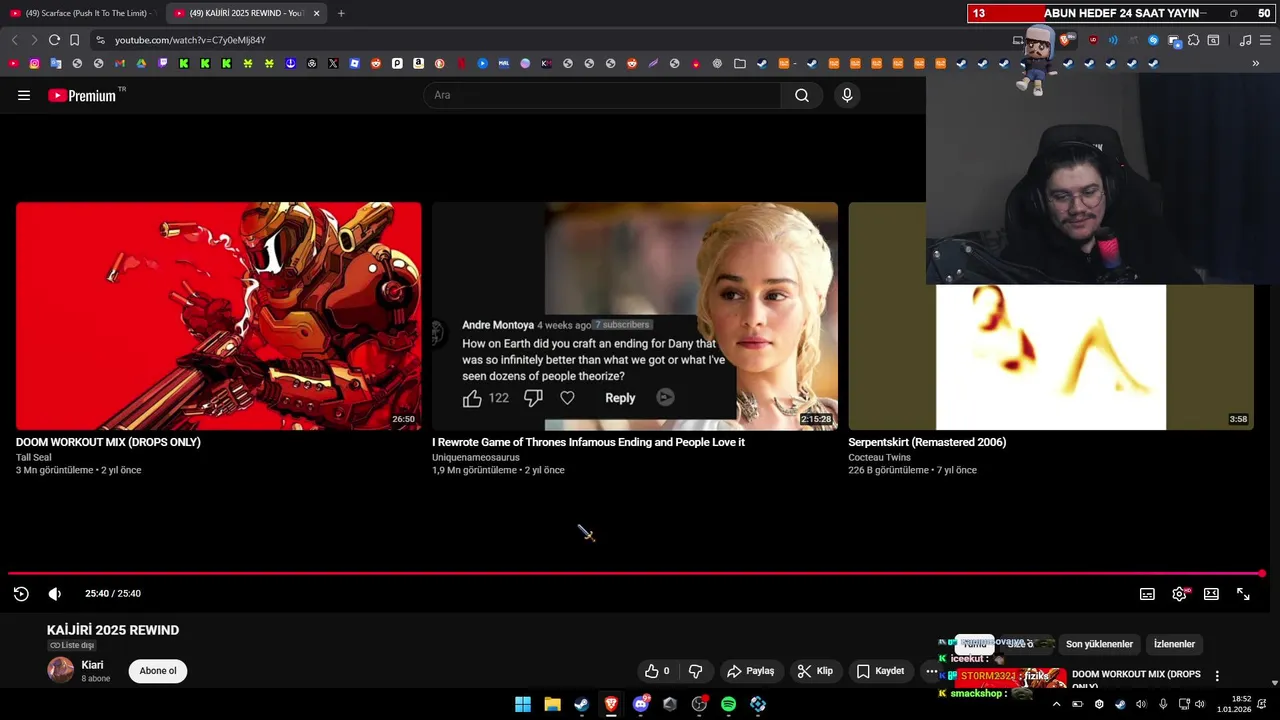Start voice search with microphone icon
1280x720 pixels.
tap(847, 95)
